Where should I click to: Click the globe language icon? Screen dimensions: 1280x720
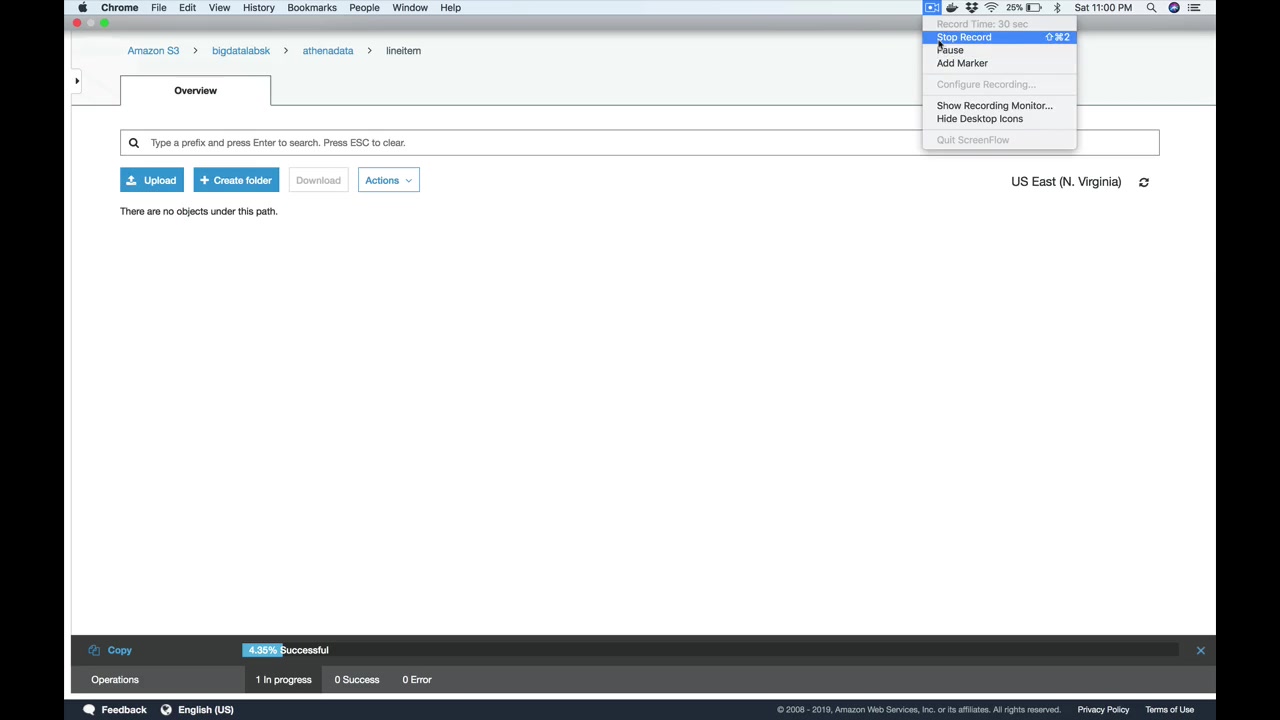pos(166,709)
